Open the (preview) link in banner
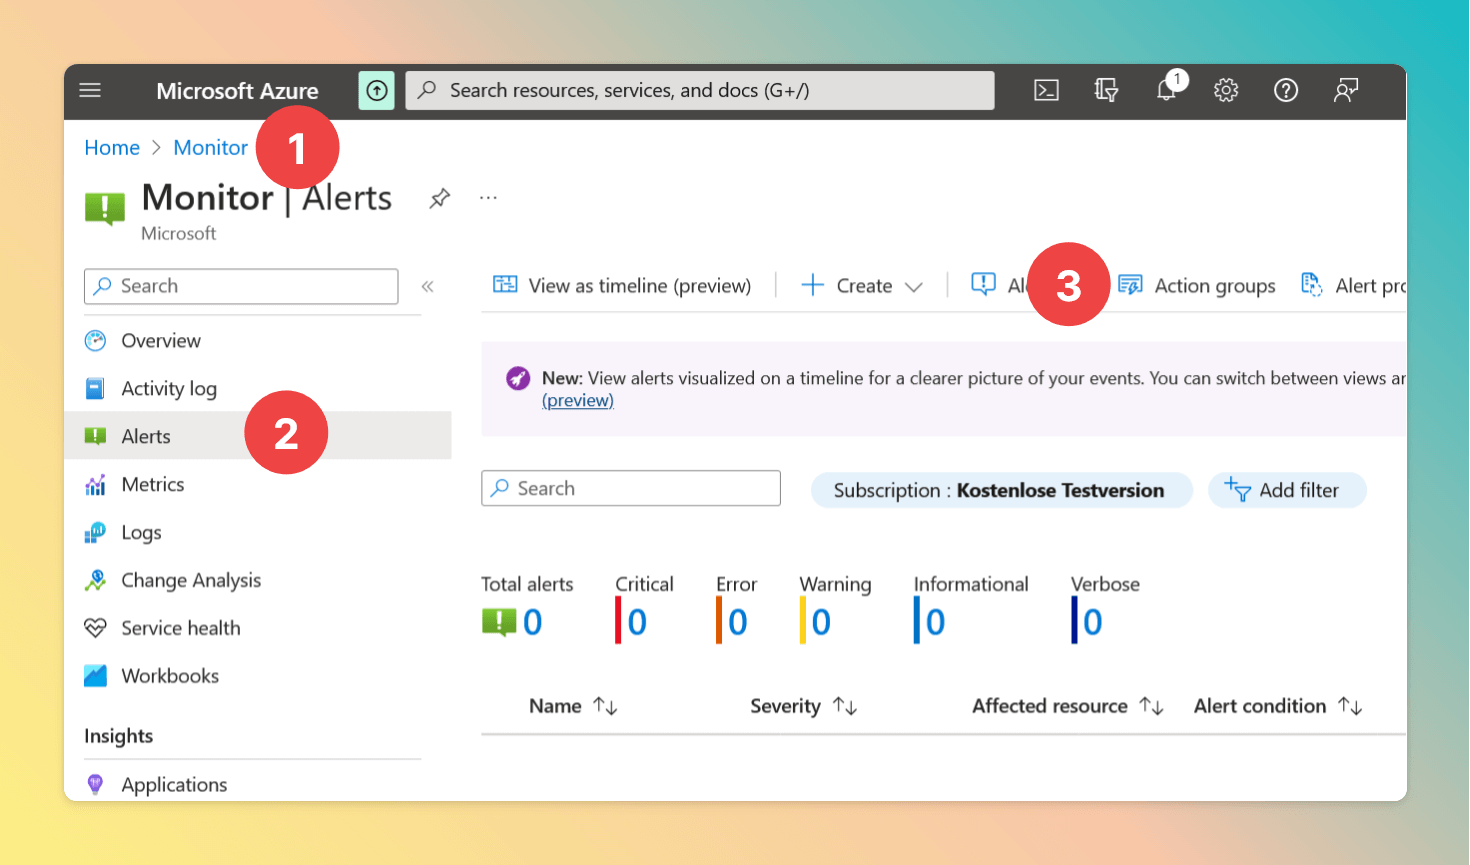 [578, 401]
